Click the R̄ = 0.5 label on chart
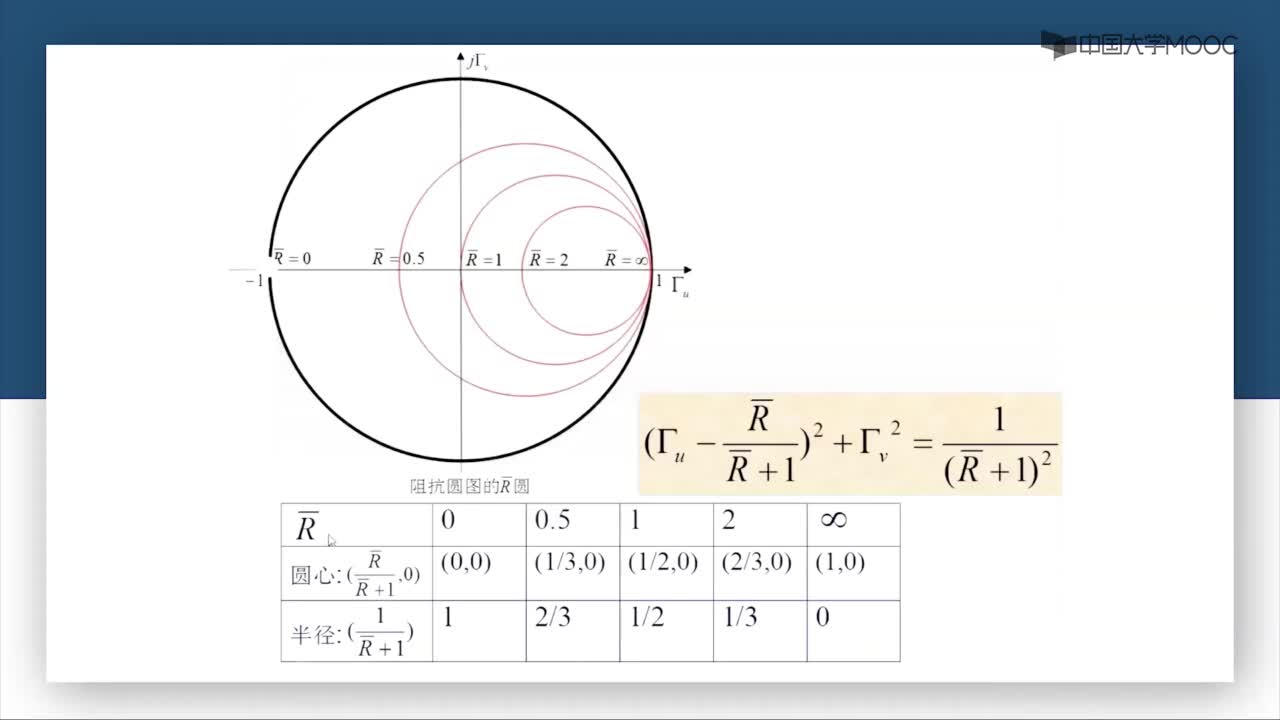The width and height of the screenshot is (1280, 720). pos(398,258)
